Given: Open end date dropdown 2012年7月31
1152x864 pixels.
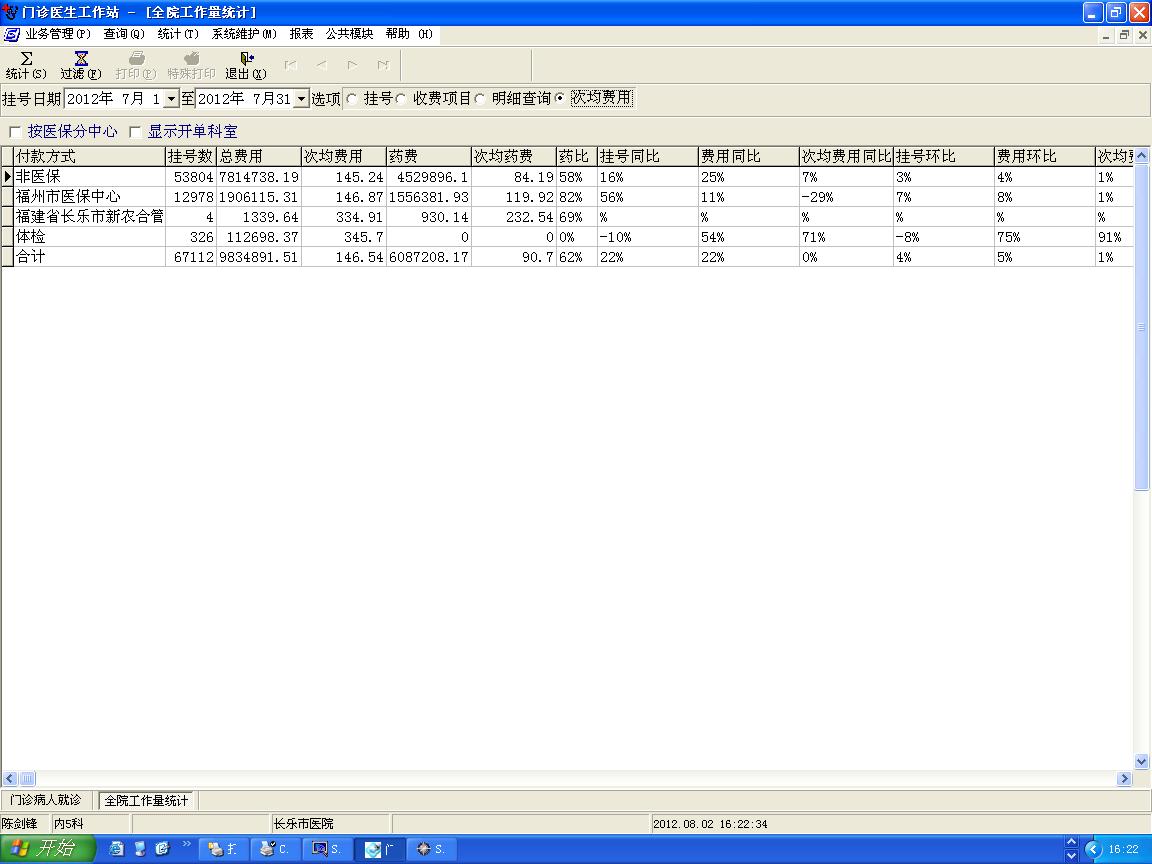Looking at the screenshot, I should (x=301, y=98).
